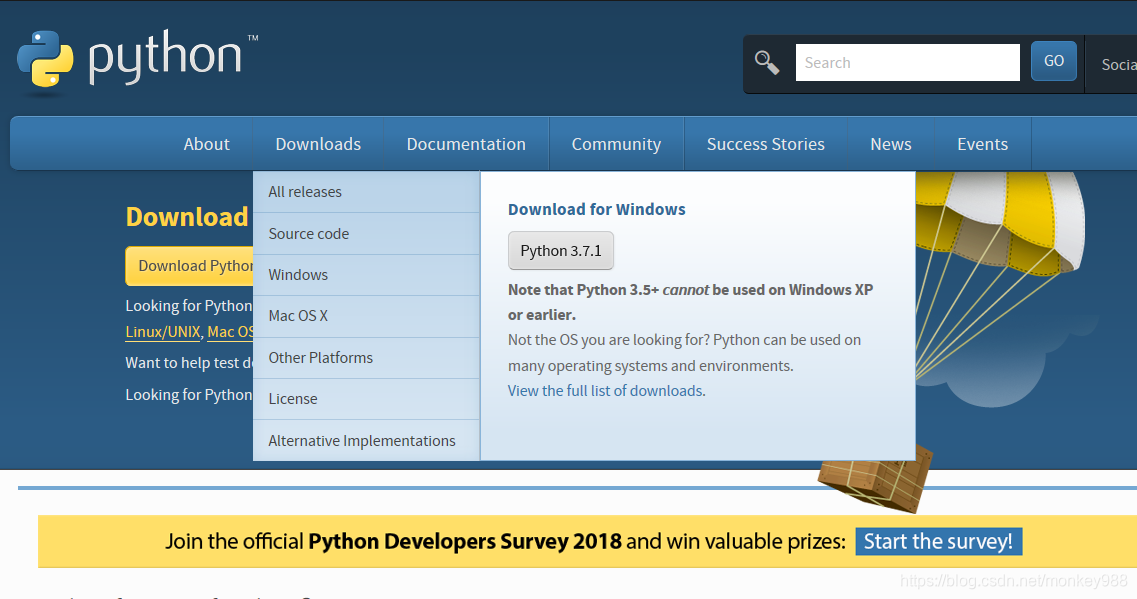Image resolution: width=1137 pixels, height=599 pixels.
Task: Select License in Downloads submenu
Action: [366, 399]
